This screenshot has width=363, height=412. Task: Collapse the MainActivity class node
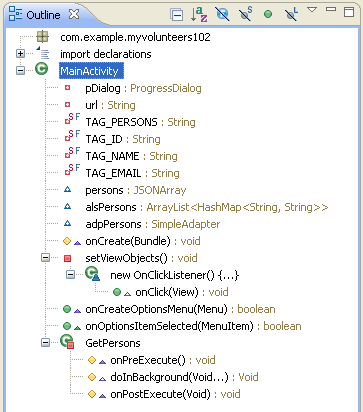21,70
